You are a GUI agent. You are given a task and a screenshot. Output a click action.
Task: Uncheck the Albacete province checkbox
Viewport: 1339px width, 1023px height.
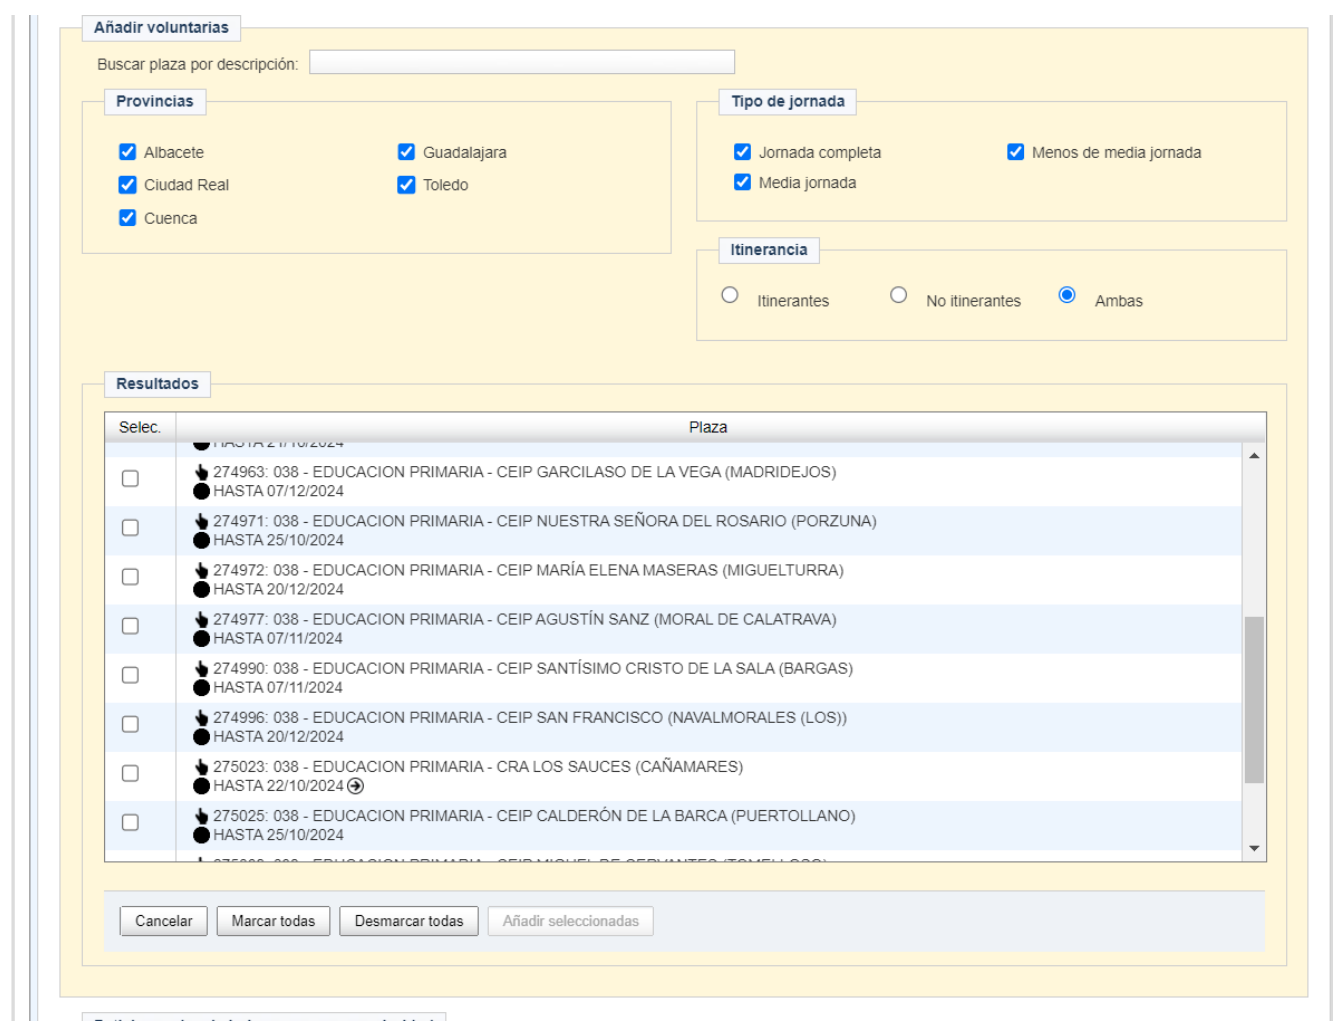pos(127,152)
